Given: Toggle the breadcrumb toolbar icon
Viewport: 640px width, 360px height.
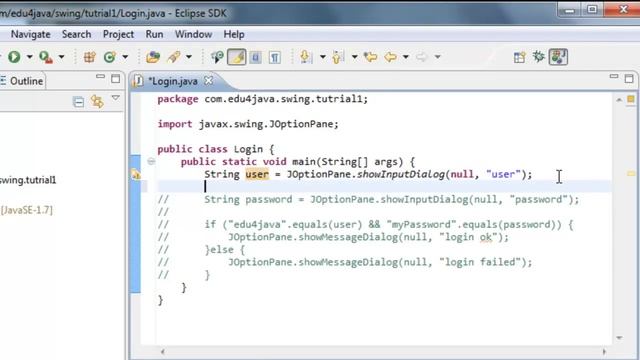Looking at the screenshot, I should click(x=217, y=57).
